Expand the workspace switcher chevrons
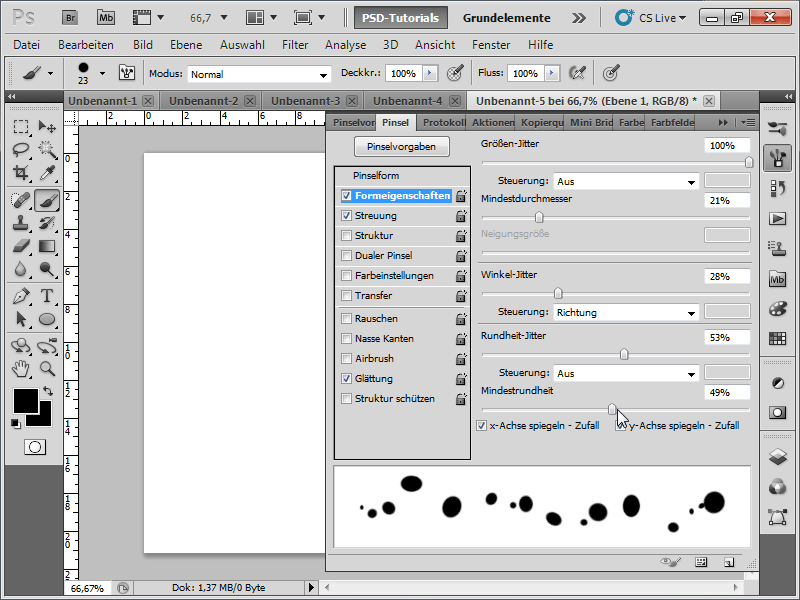This screenshot has width=800, height=600. (x=579, y=18)
